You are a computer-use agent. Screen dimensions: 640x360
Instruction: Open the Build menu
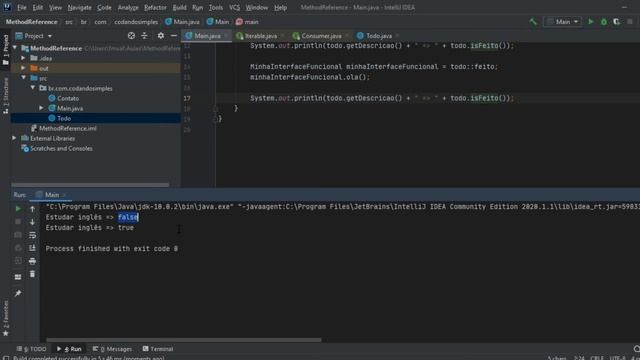(x=179, y=7)
